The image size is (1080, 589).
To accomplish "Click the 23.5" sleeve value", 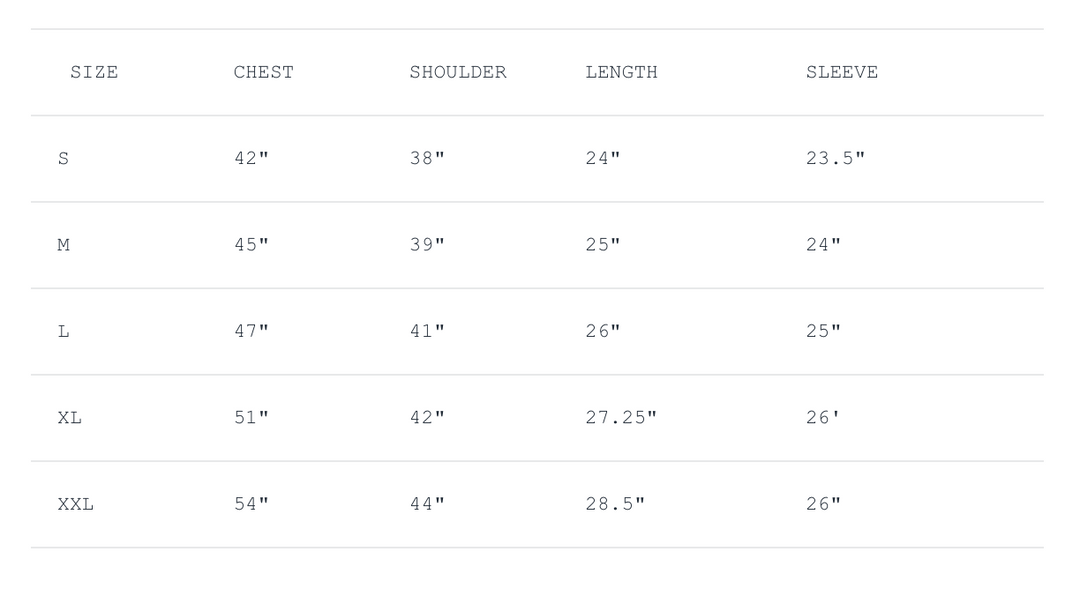I will tap(835, 158).
